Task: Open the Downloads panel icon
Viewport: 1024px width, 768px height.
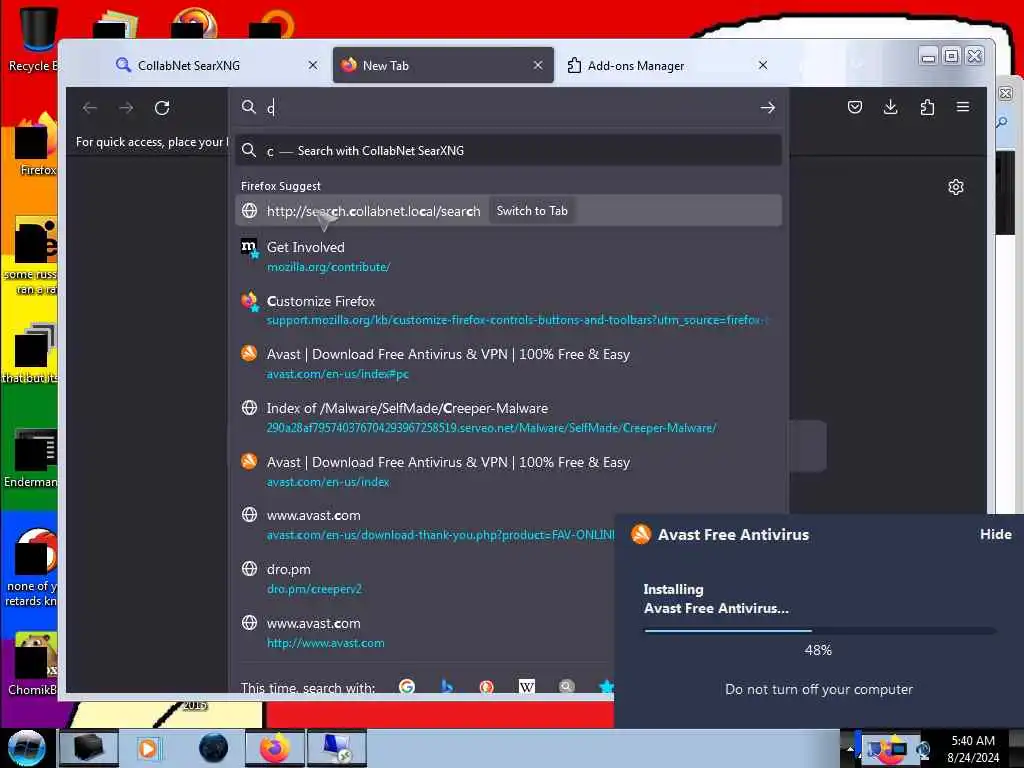Action: [890, 107]
